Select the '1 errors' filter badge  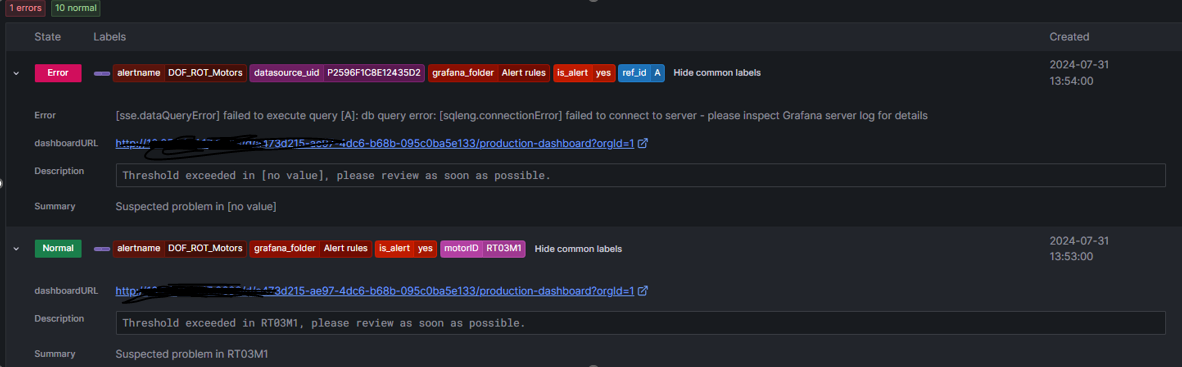(x=26, y=9)
